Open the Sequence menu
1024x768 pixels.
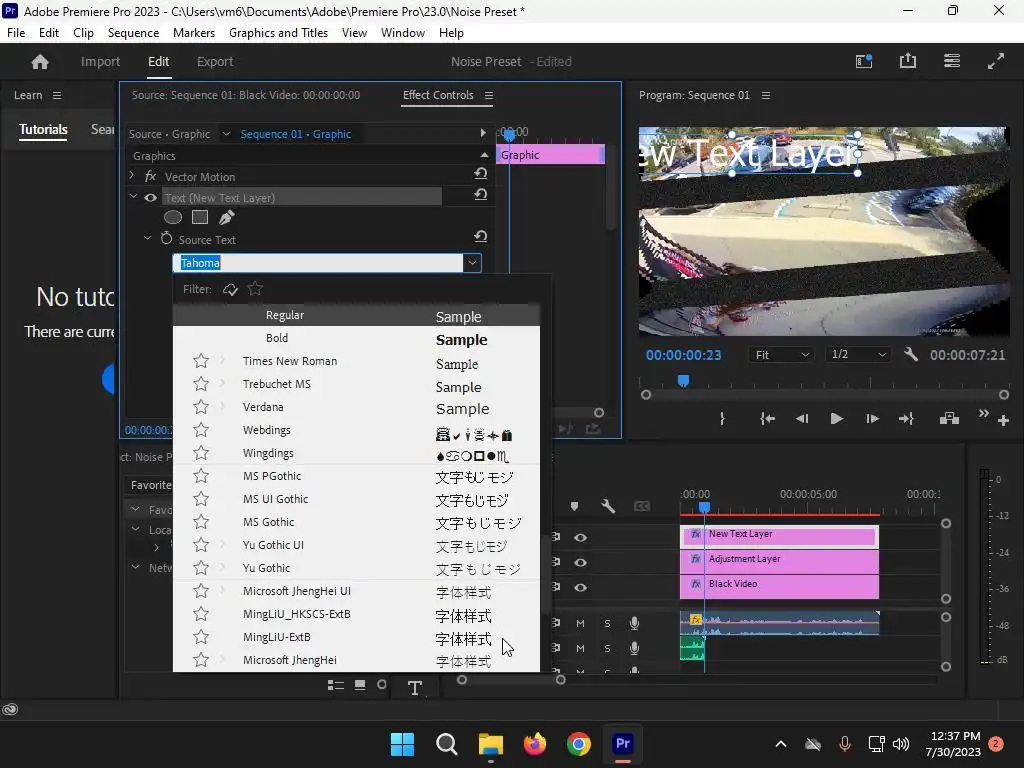(x=133, y=33)
